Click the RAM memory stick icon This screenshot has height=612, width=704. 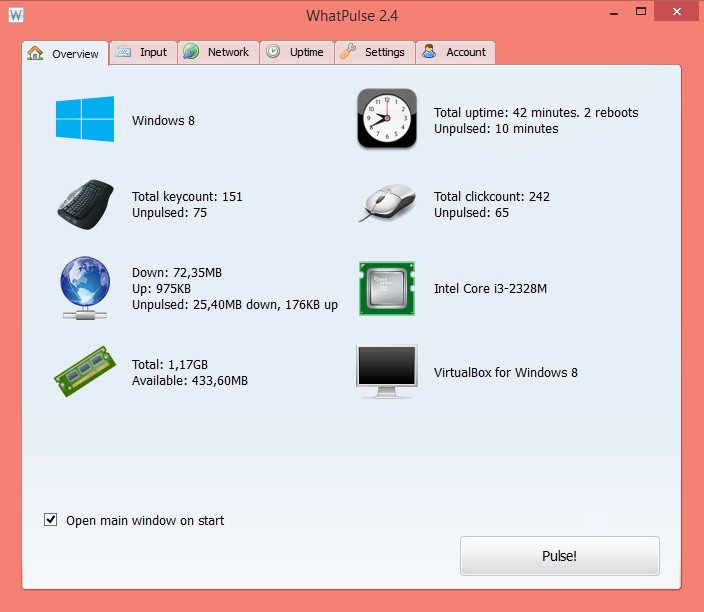(x=85, y=371)
